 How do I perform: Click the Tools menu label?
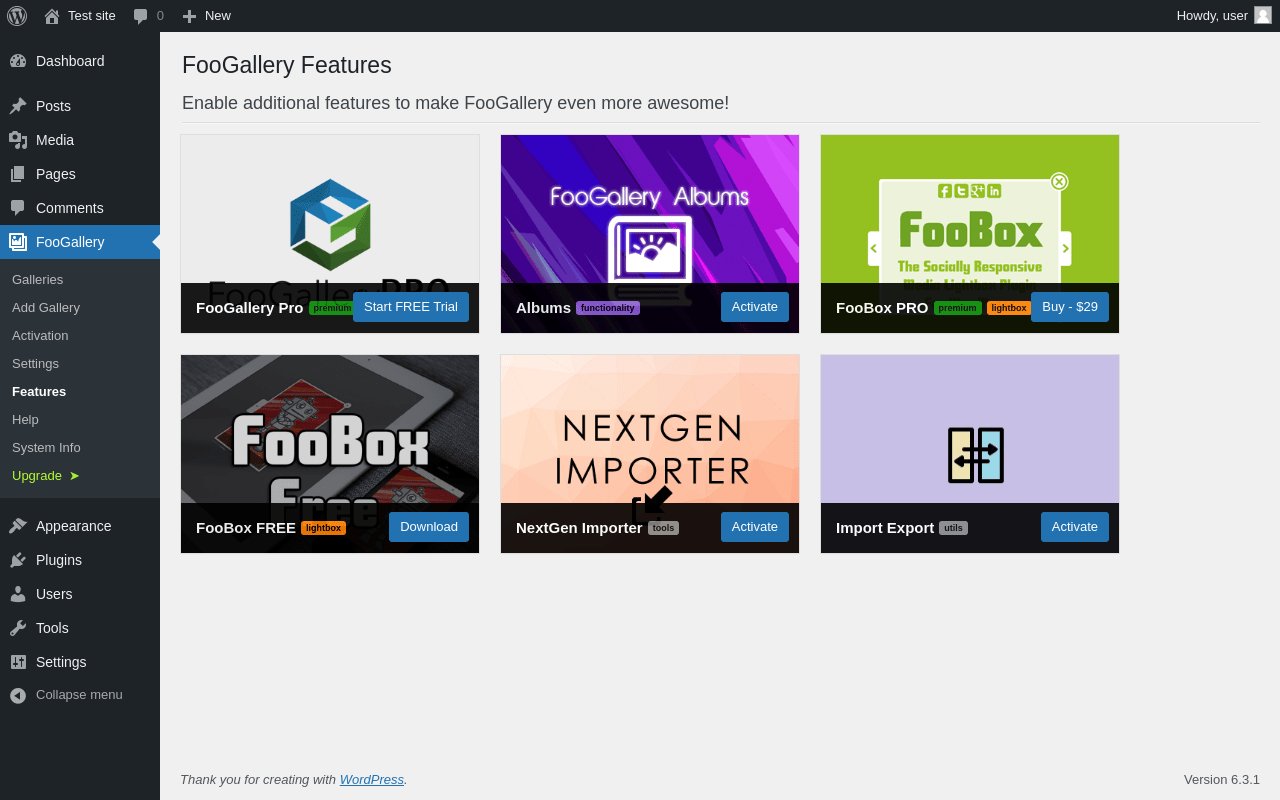[x=52, y=628]
